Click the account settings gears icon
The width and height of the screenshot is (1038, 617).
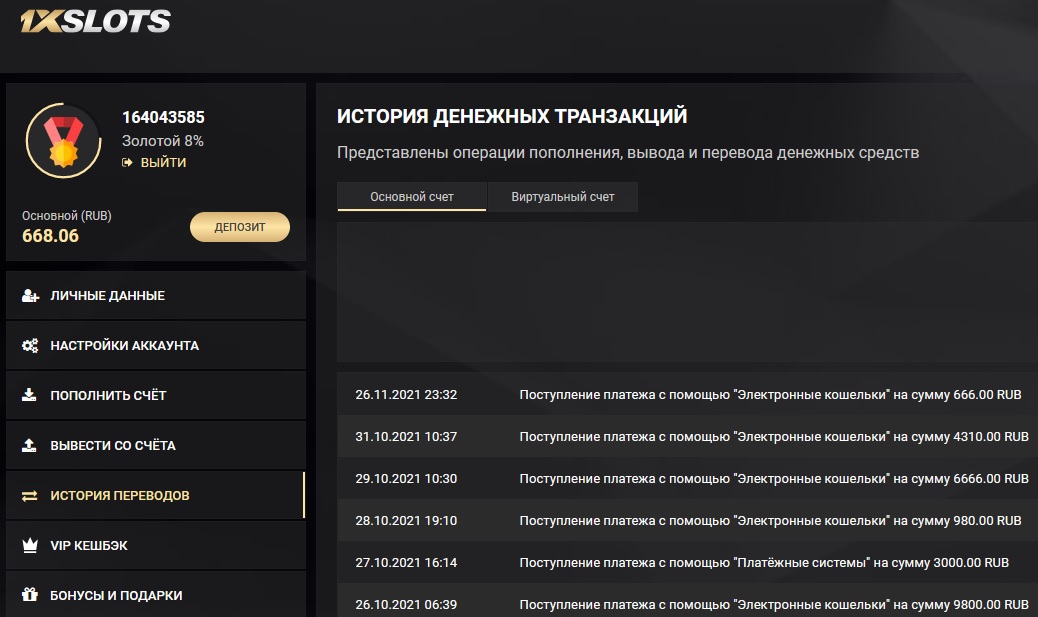[30, 346]
